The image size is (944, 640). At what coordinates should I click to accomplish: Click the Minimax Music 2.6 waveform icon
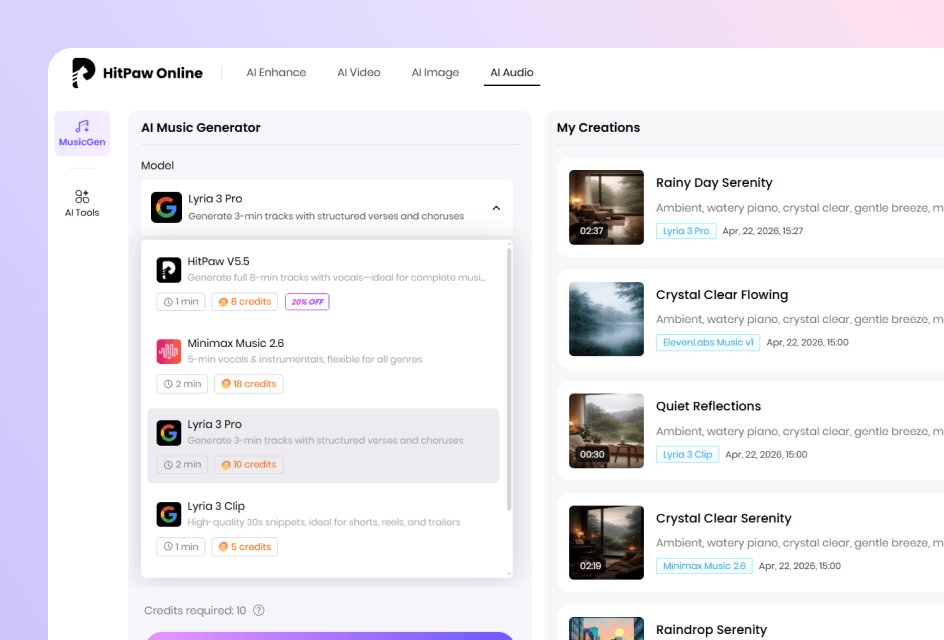click(169, 352)
